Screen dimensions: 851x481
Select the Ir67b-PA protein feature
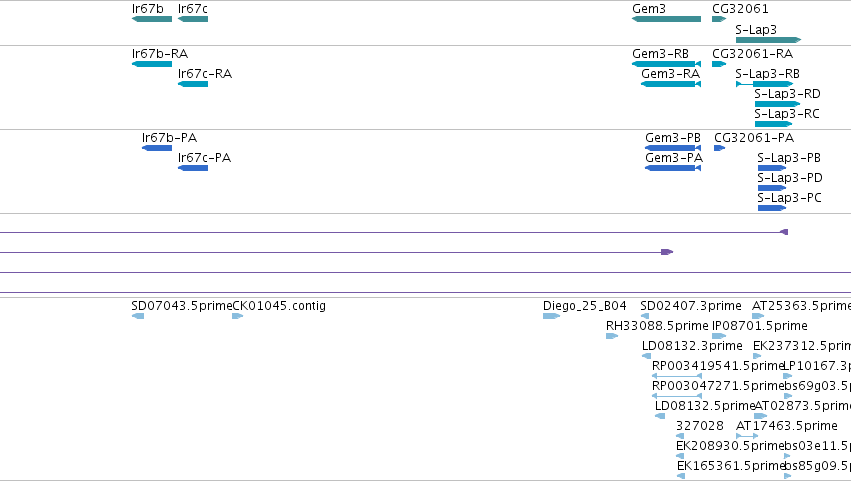click(x=157, y=148)
